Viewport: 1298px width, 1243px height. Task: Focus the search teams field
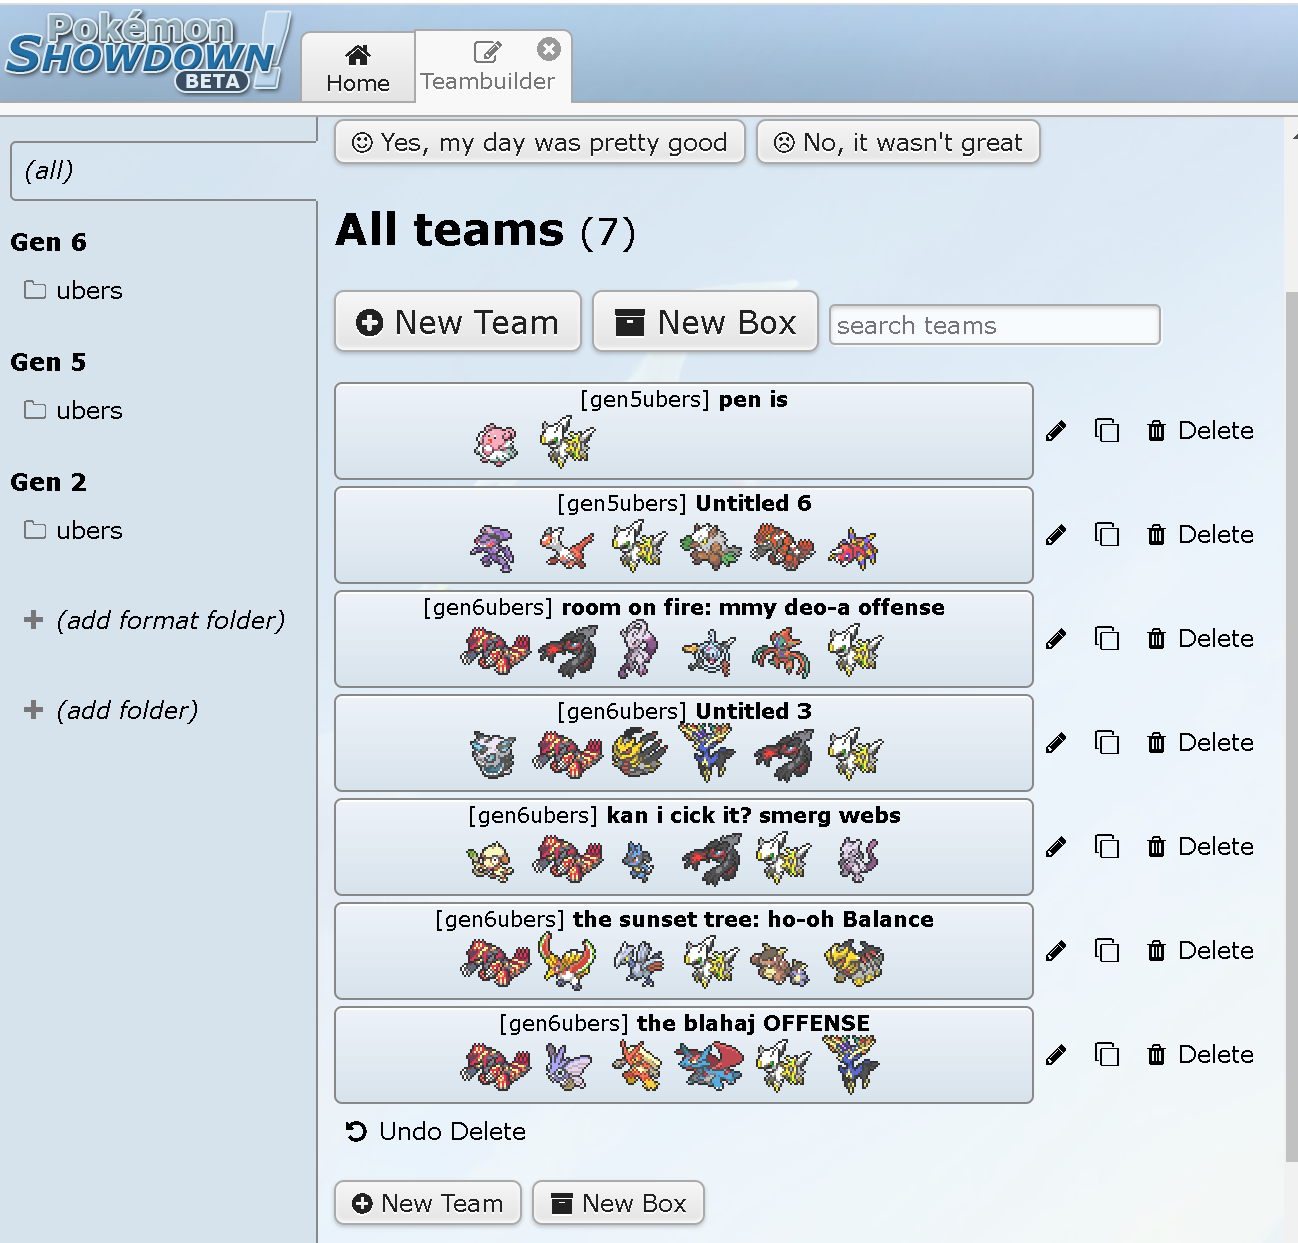coord(995,325)
